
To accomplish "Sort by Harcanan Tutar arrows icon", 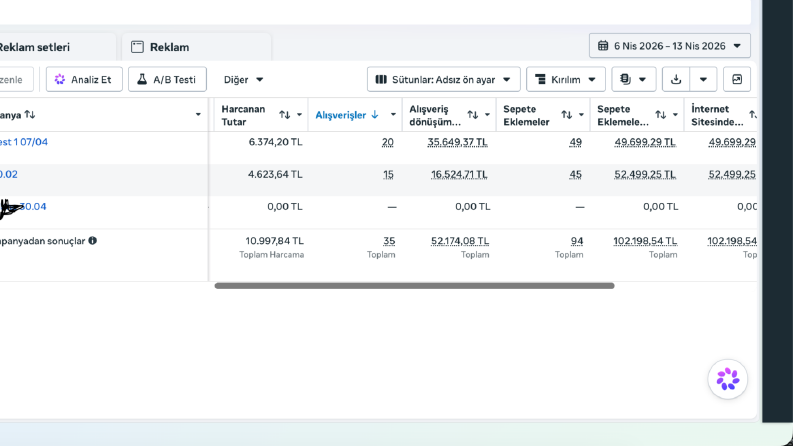I will 285,115.
